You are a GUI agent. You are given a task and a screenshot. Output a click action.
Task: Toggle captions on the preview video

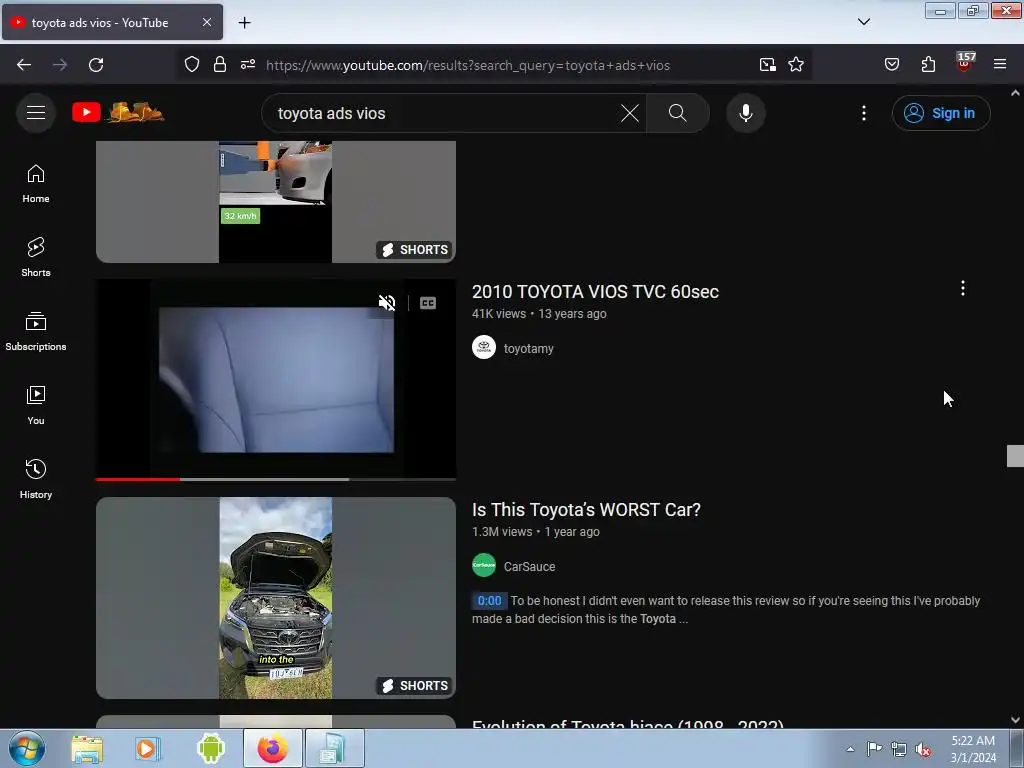[x=428, y=303]
